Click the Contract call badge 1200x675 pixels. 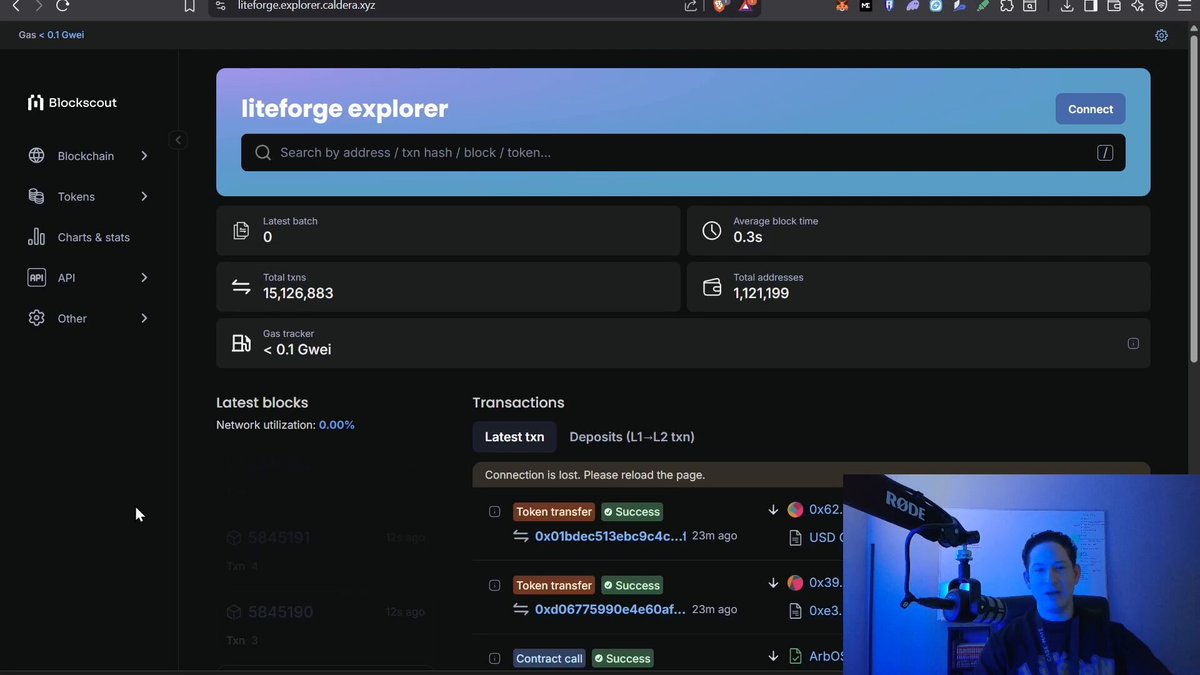(x=549, y=659)
